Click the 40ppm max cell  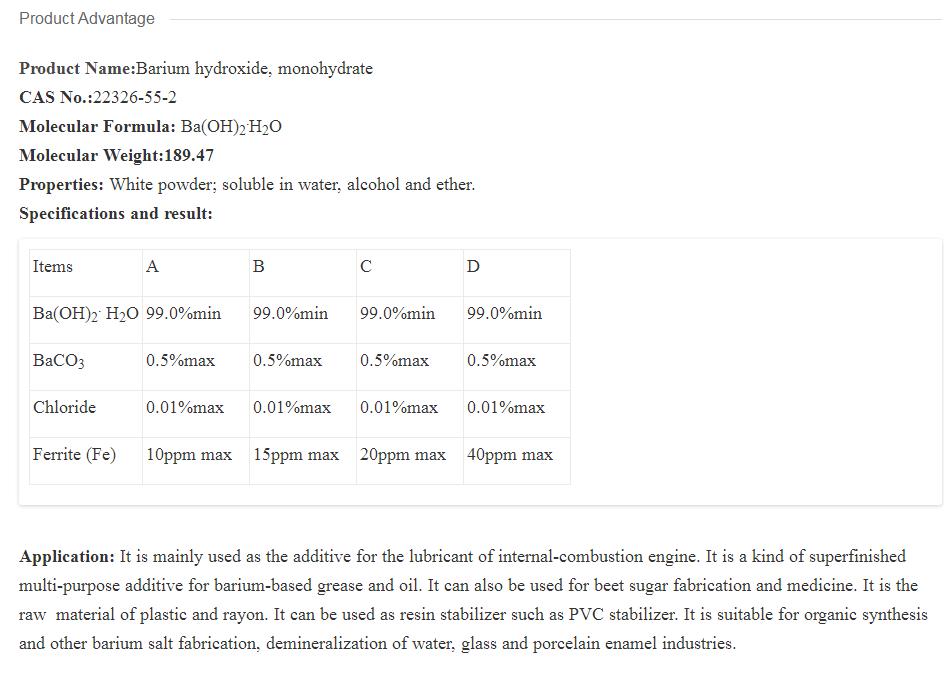[x=510, y=454]
